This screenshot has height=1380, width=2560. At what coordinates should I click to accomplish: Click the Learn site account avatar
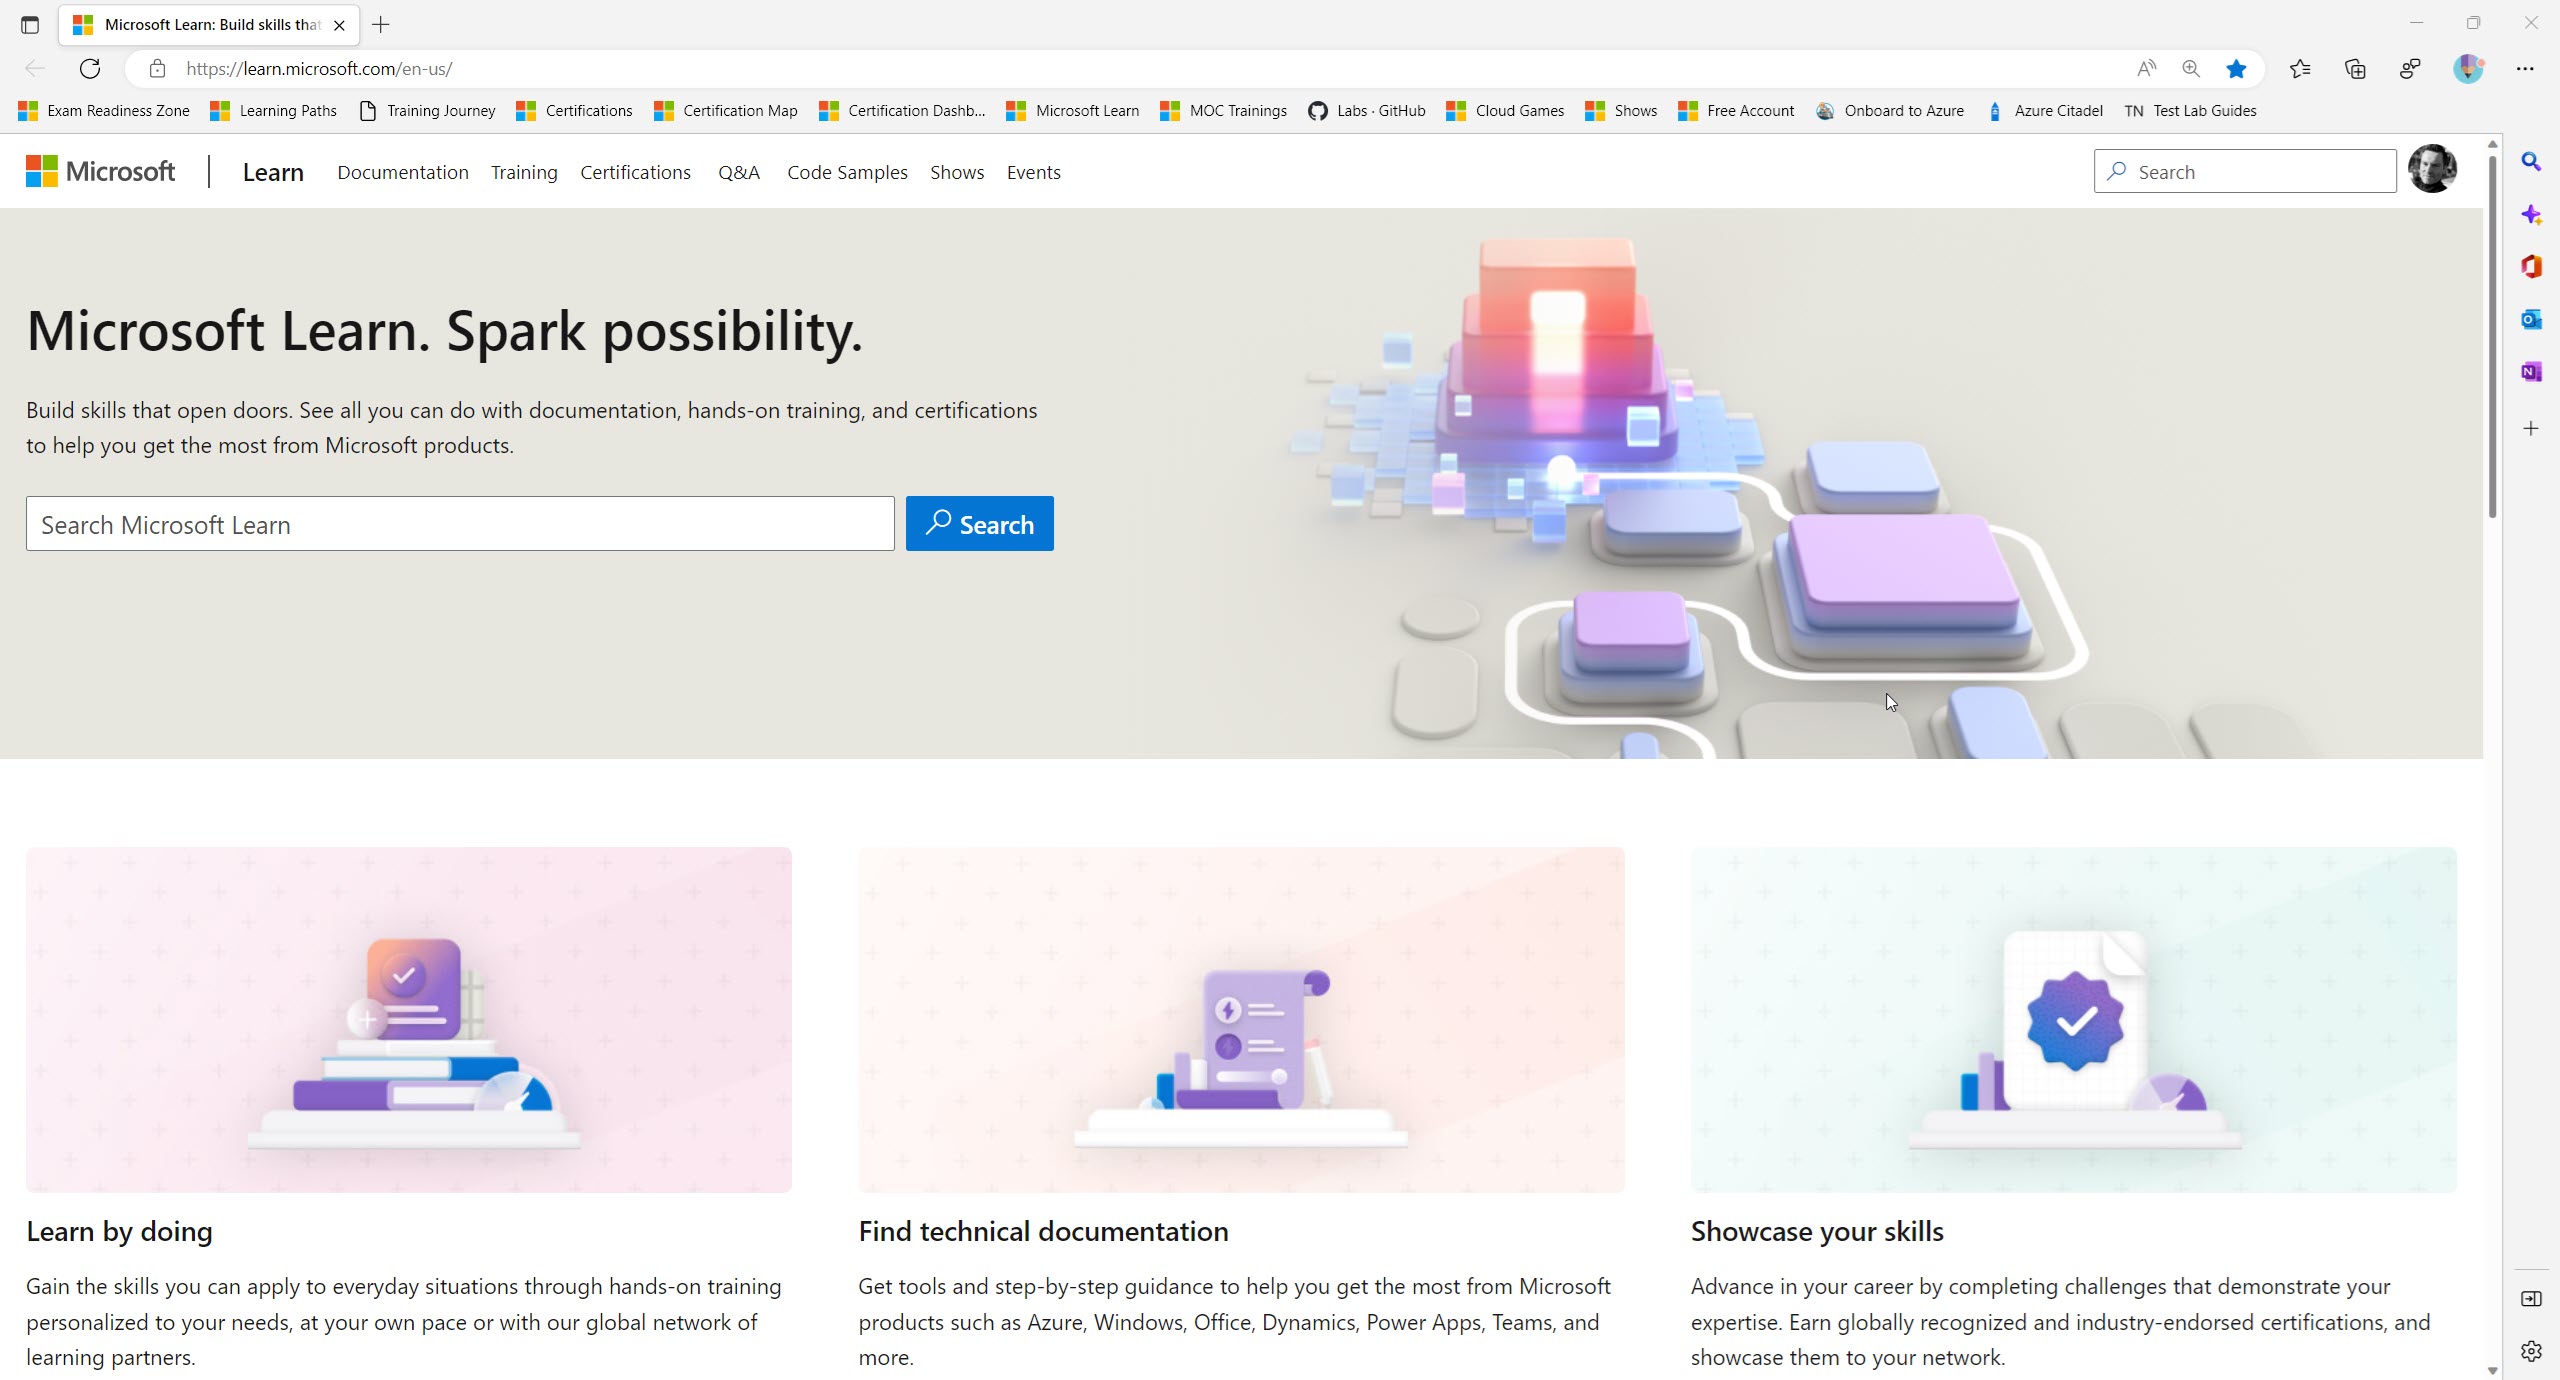(x=2432, y=169)
